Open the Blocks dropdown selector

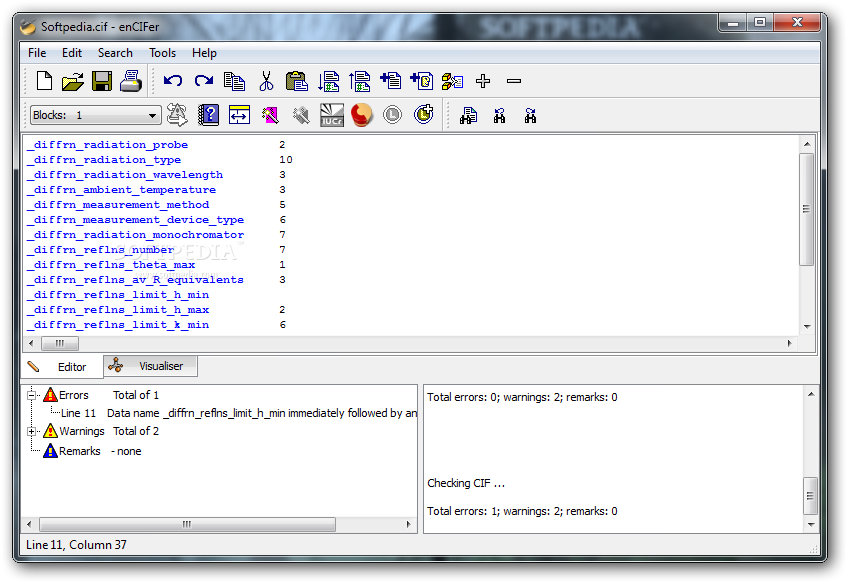(96, 115)
